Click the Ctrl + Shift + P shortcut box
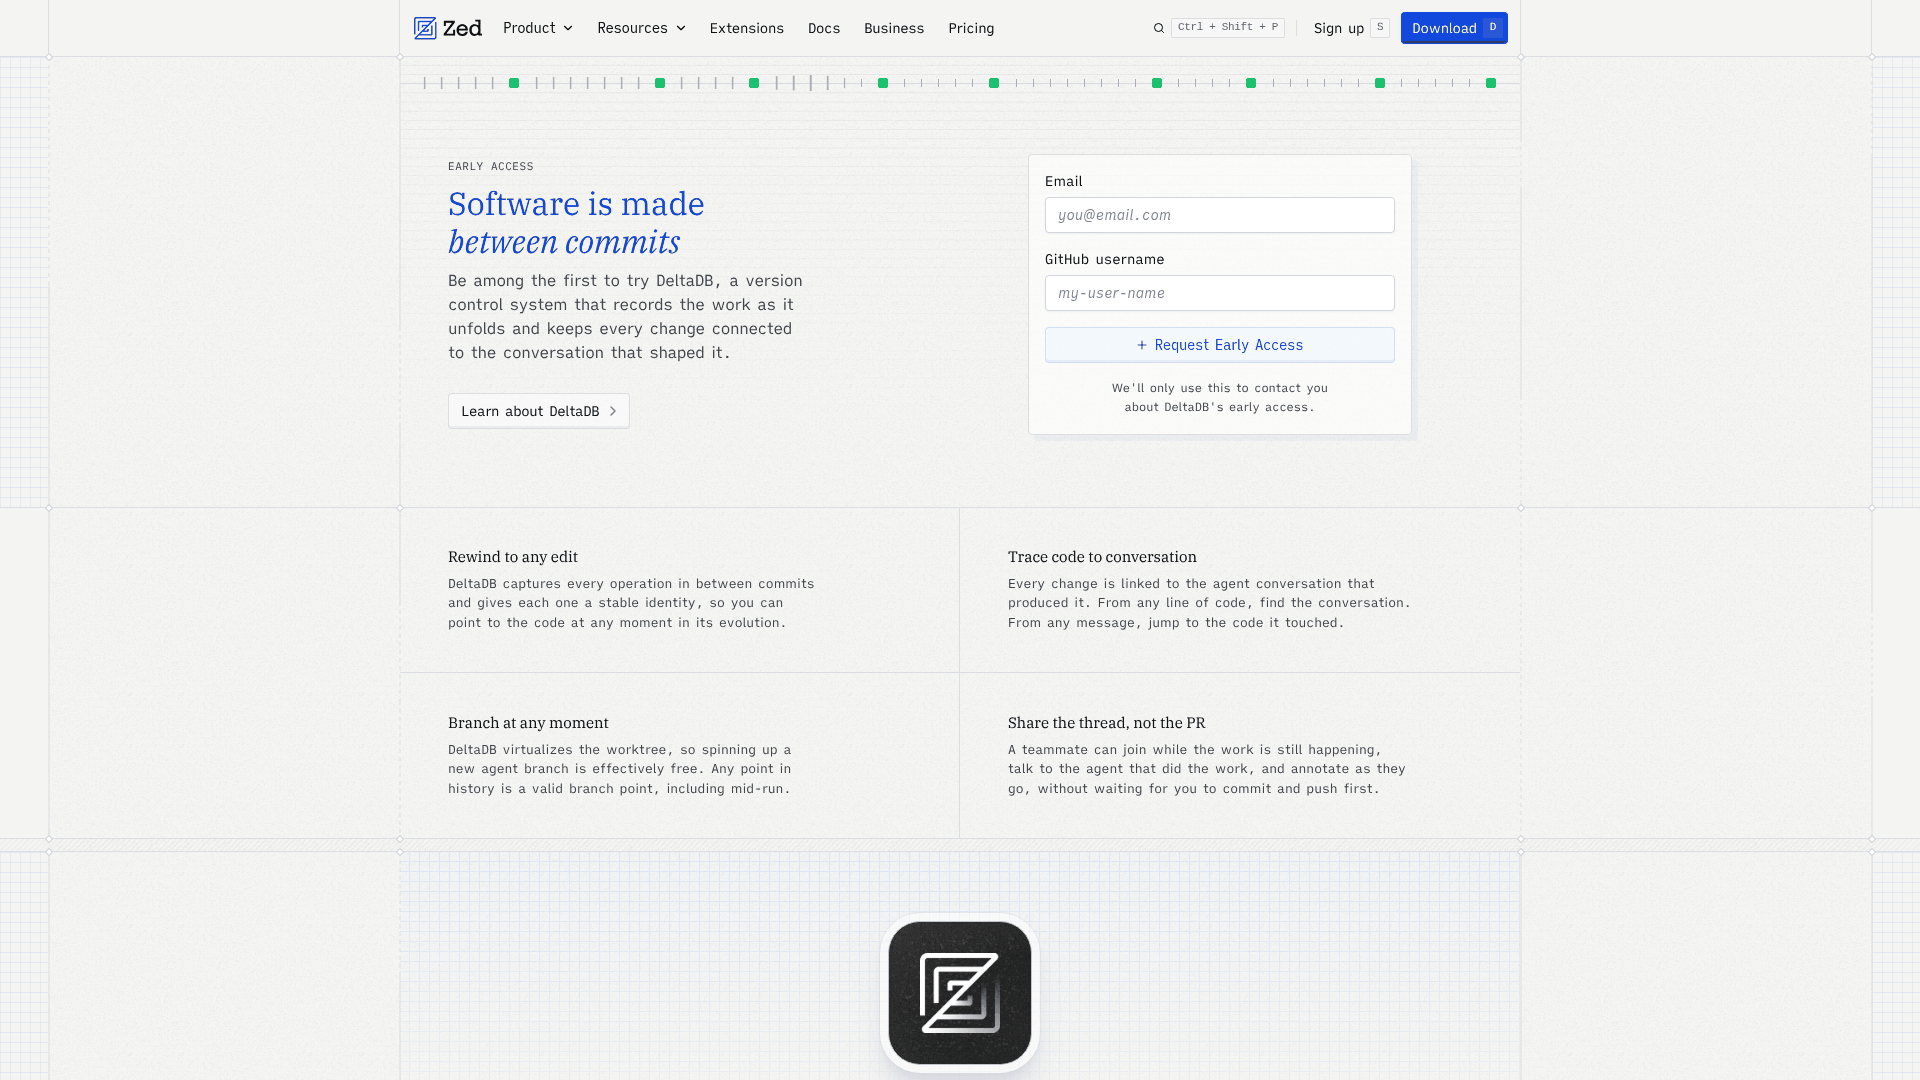The width and height of the screenshot is (1920, 1080). click(x=1228, y=27)
